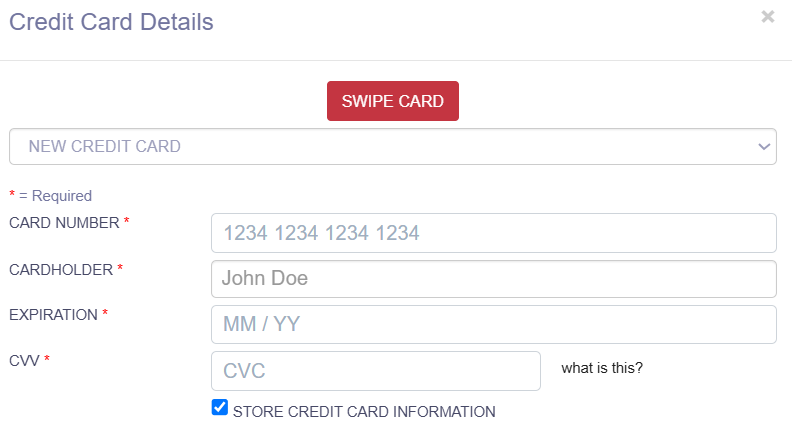Uncheck the Store Credit Card Information checkbox
Screen dimensions: 792x433
tap(220, 408)
